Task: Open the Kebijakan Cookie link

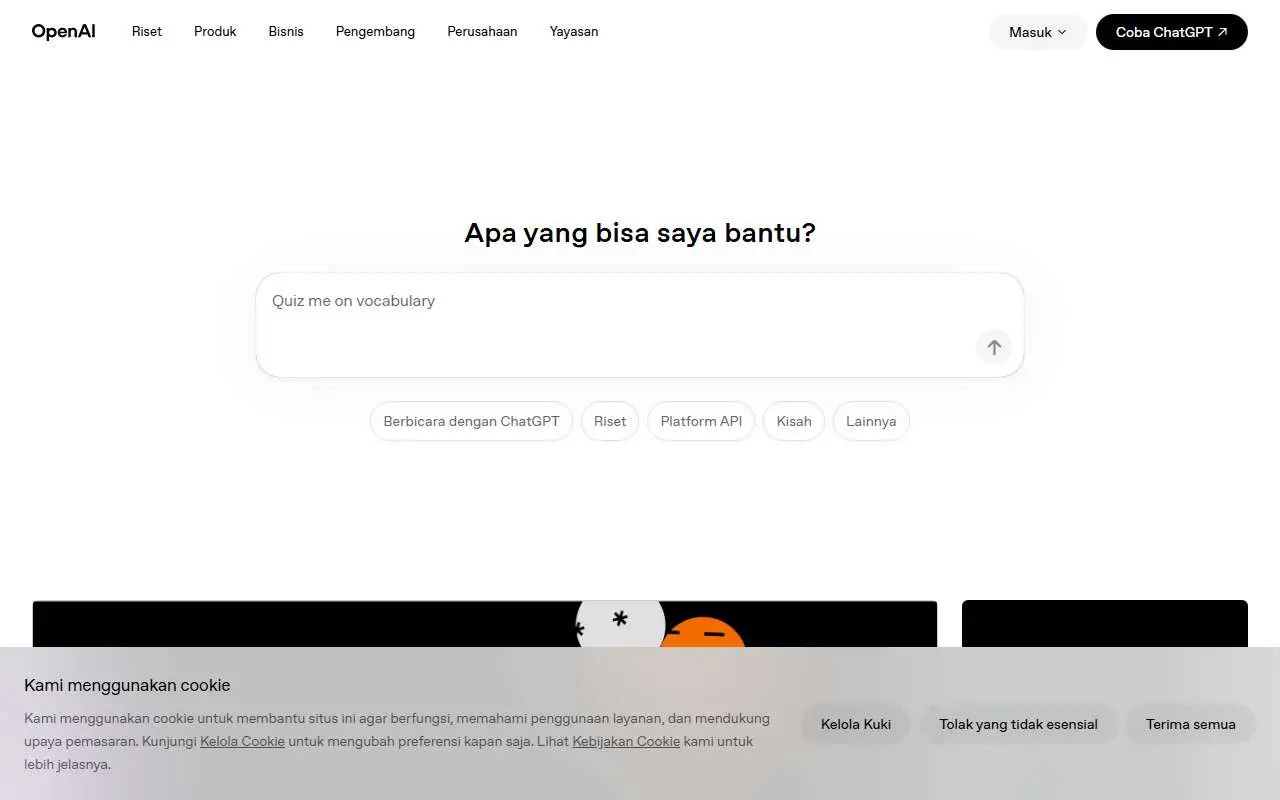Action: pos(626,741)
